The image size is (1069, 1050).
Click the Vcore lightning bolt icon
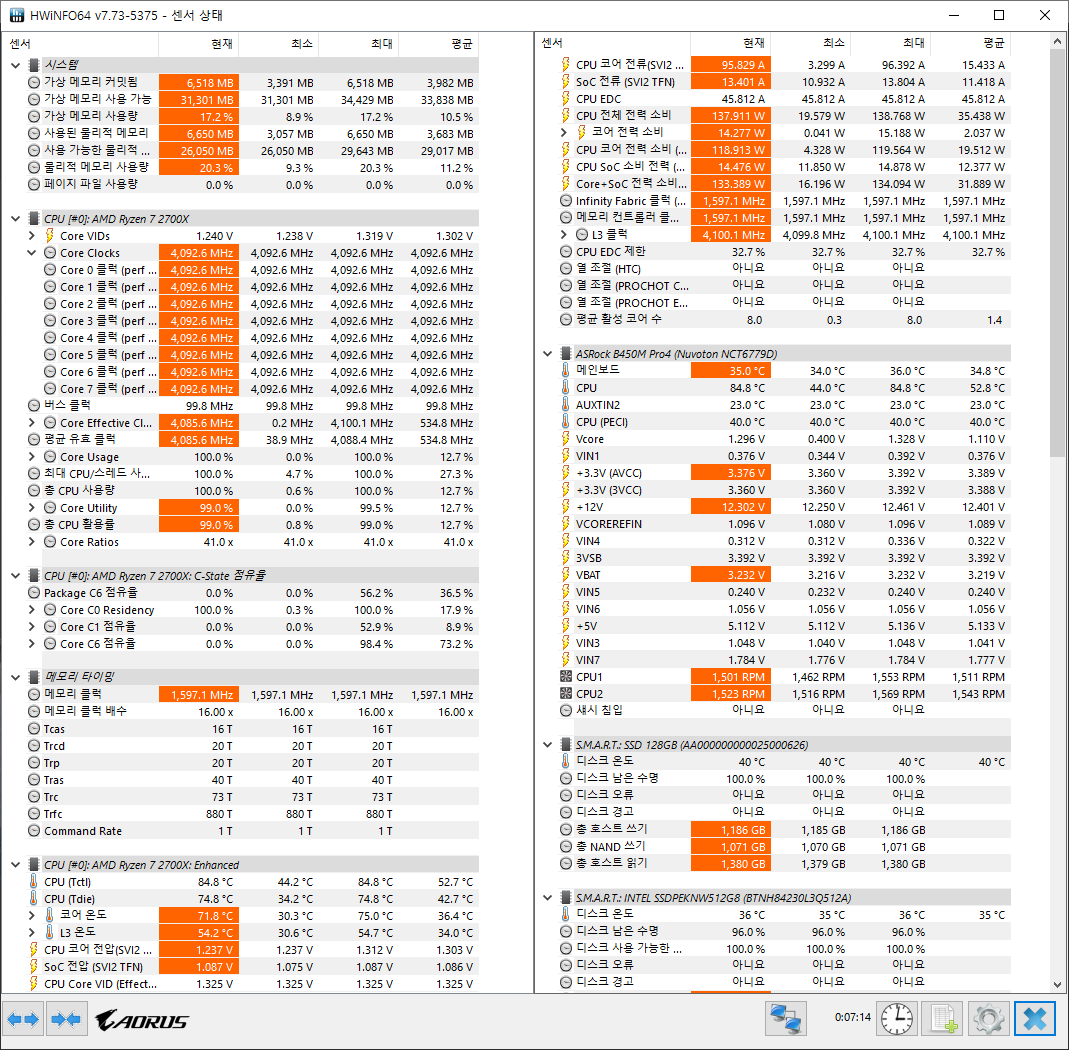(x=565, y=439)
